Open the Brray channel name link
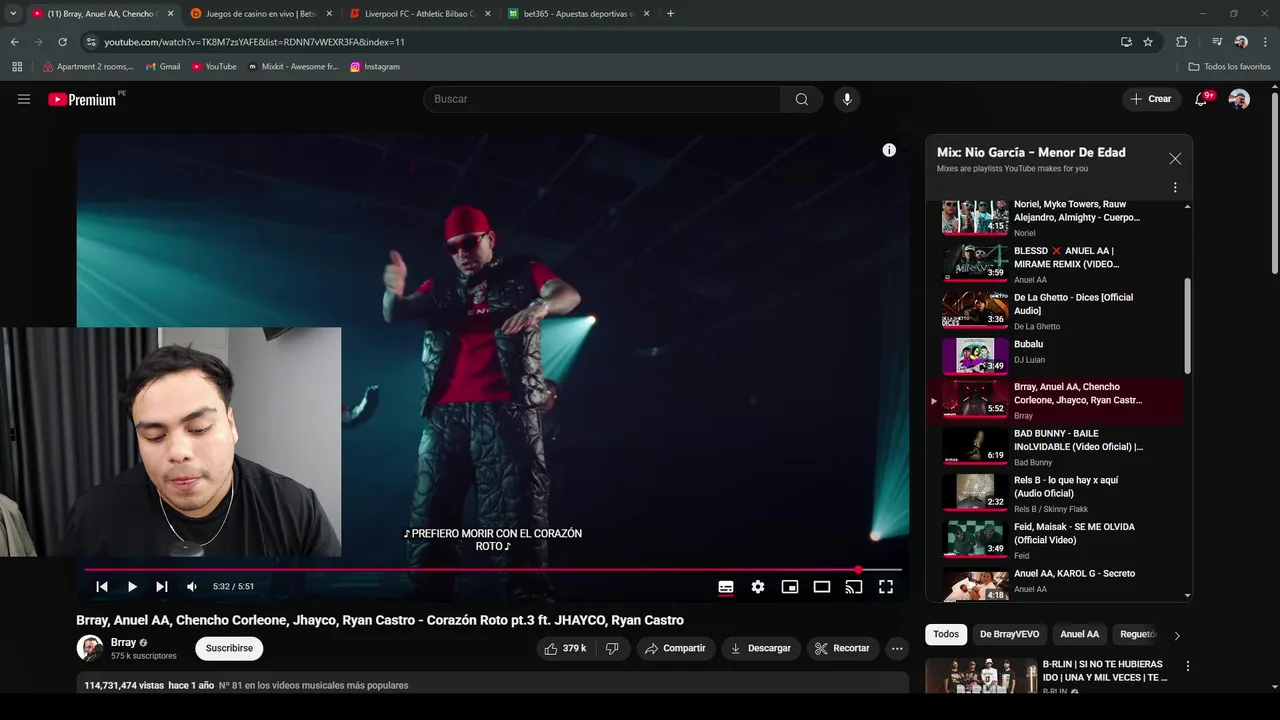 coord(123,642)
